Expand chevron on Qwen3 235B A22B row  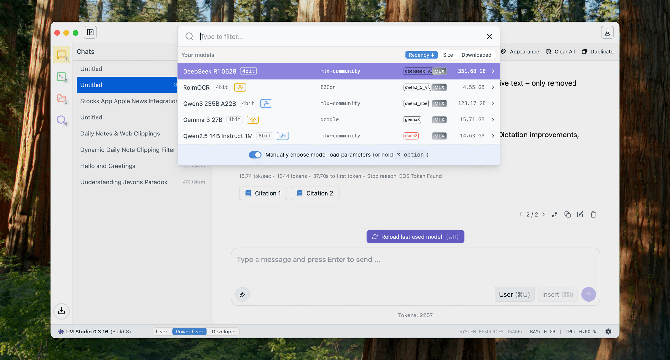pos(493,103)
